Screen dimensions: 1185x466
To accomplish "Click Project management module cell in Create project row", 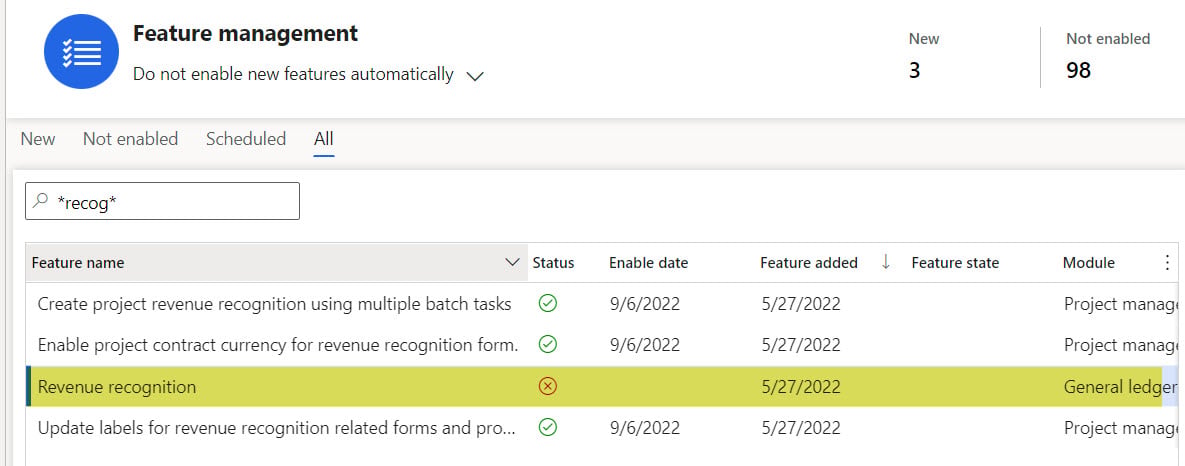I will coord(1121,304).
